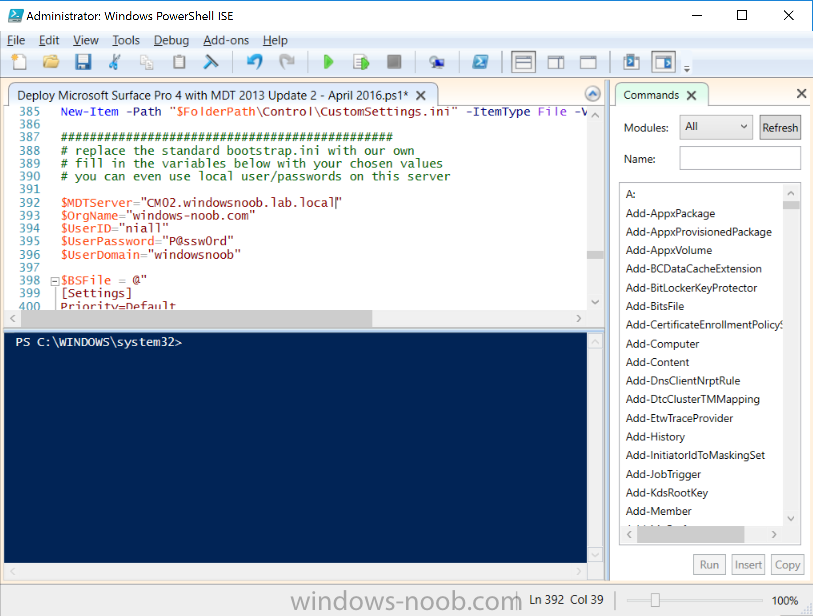The height and width of the screenshot is (616, 813).
Task: Create a new script with New icon
Action: click(x=19, y=62)
